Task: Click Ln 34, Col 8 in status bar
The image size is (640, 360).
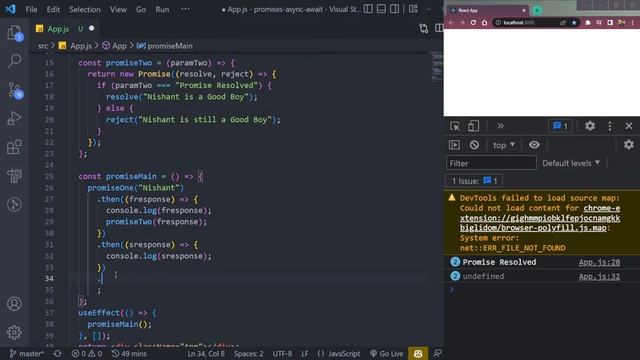Action: point(206,353)
